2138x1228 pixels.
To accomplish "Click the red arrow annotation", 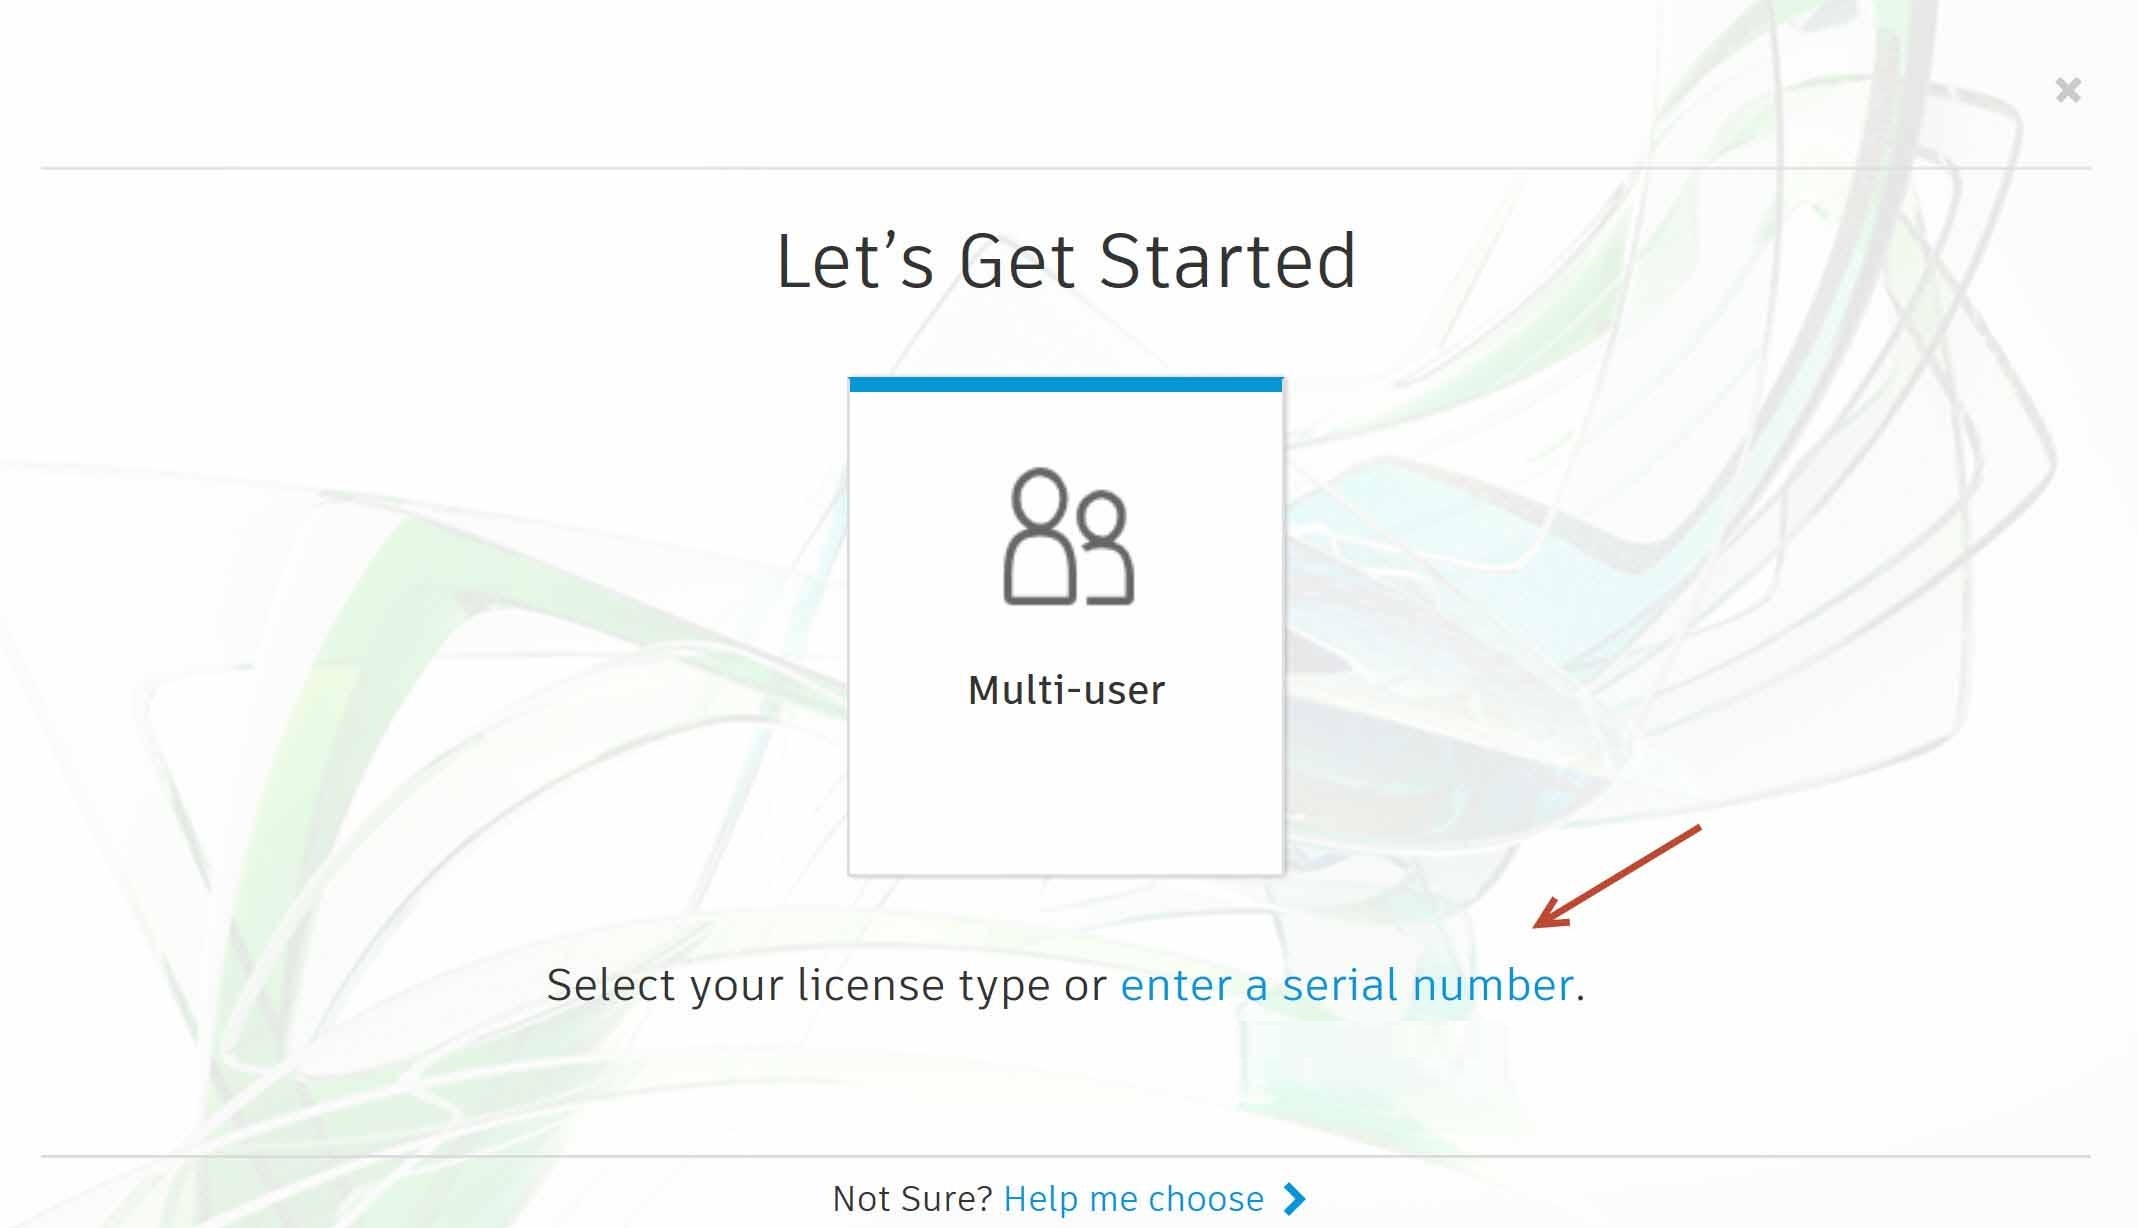I will pos(1617,877).
